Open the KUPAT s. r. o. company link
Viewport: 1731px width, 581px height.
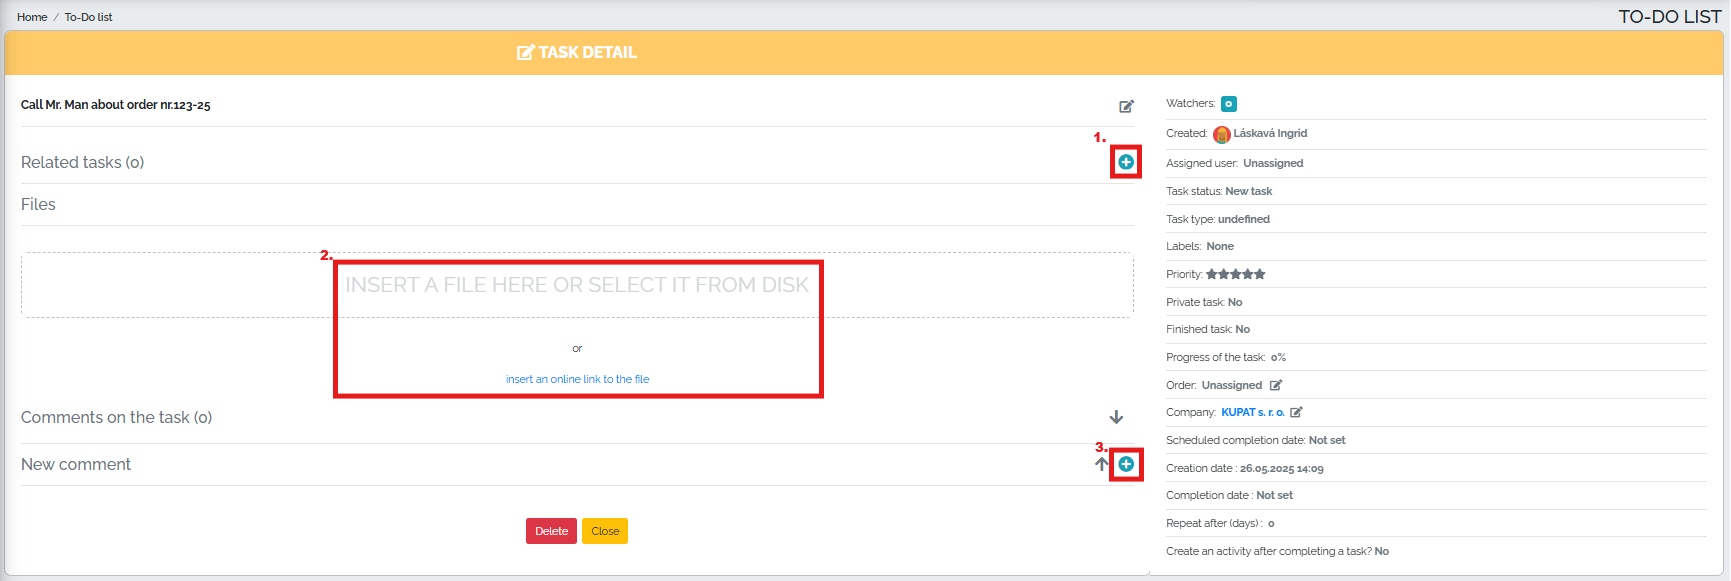(1253, 412)
